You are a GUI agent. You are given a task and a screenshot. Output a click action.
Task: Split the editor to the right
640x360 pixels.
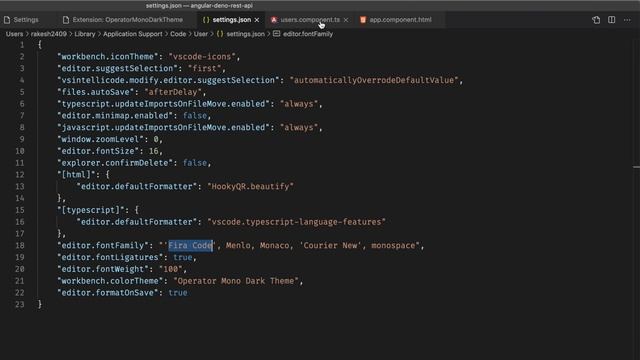pos(611,20)
